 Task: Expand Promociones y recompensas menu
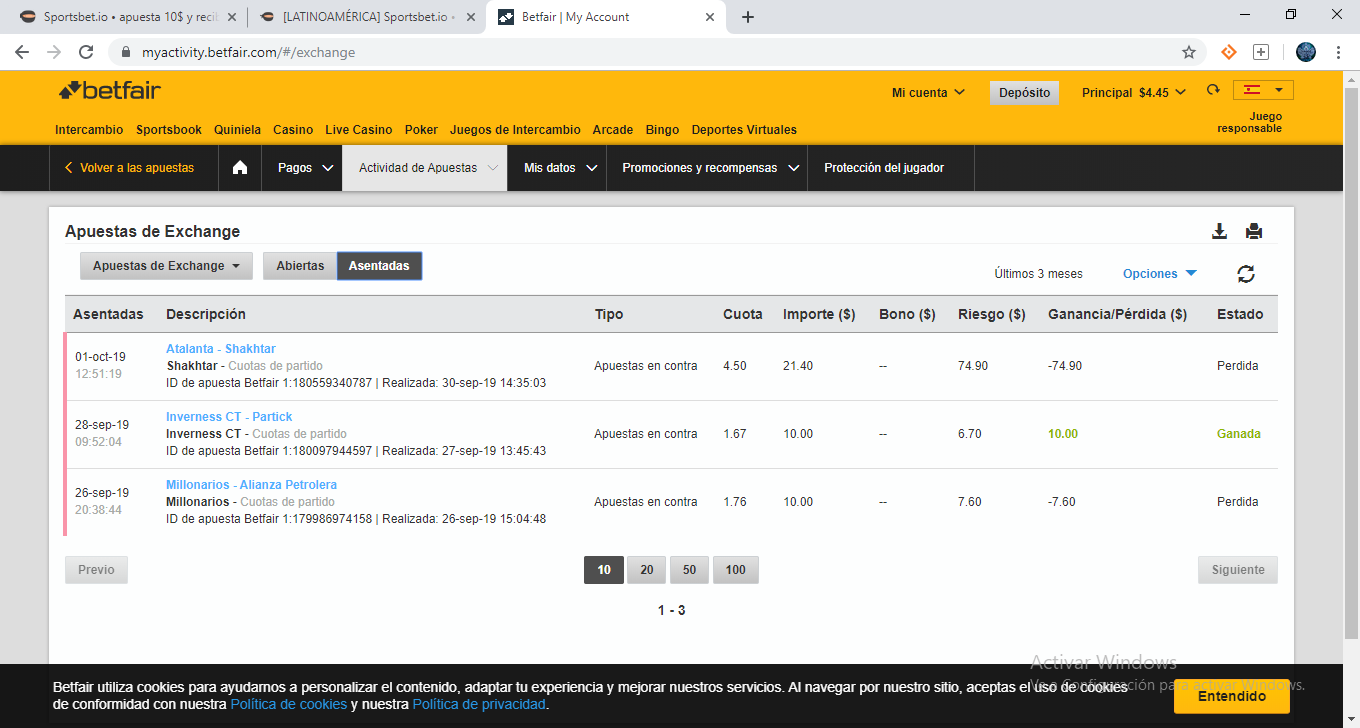coord(710,168)
